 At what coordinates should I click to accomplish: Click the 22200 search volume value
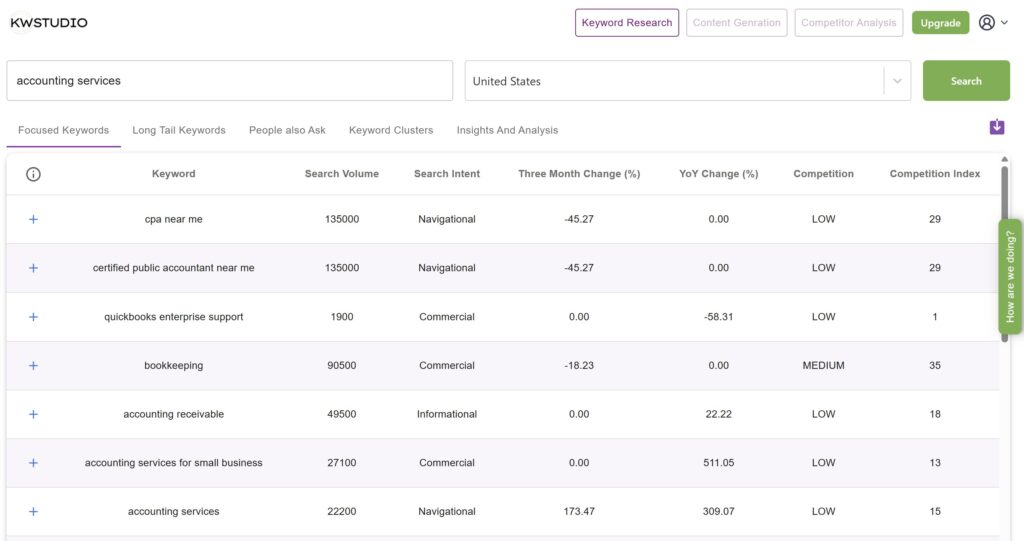(x=342, y=512)
